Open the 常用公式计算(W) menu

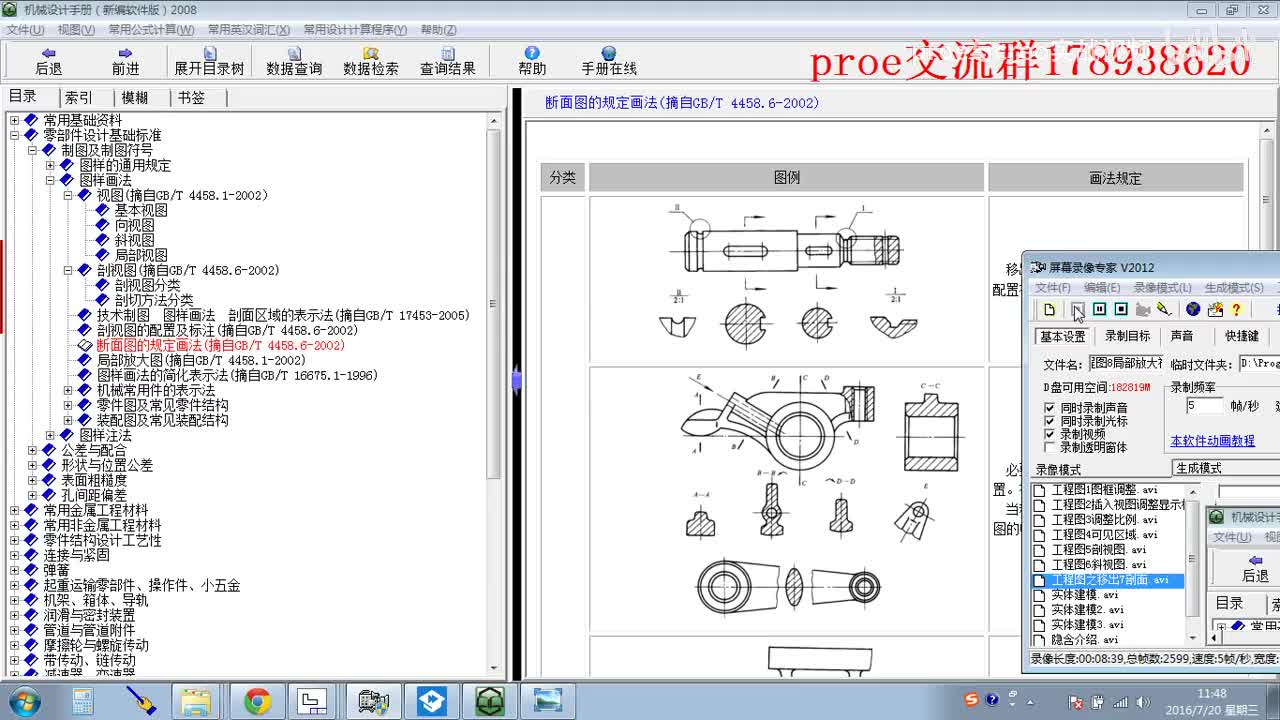[x=150, y=30]
